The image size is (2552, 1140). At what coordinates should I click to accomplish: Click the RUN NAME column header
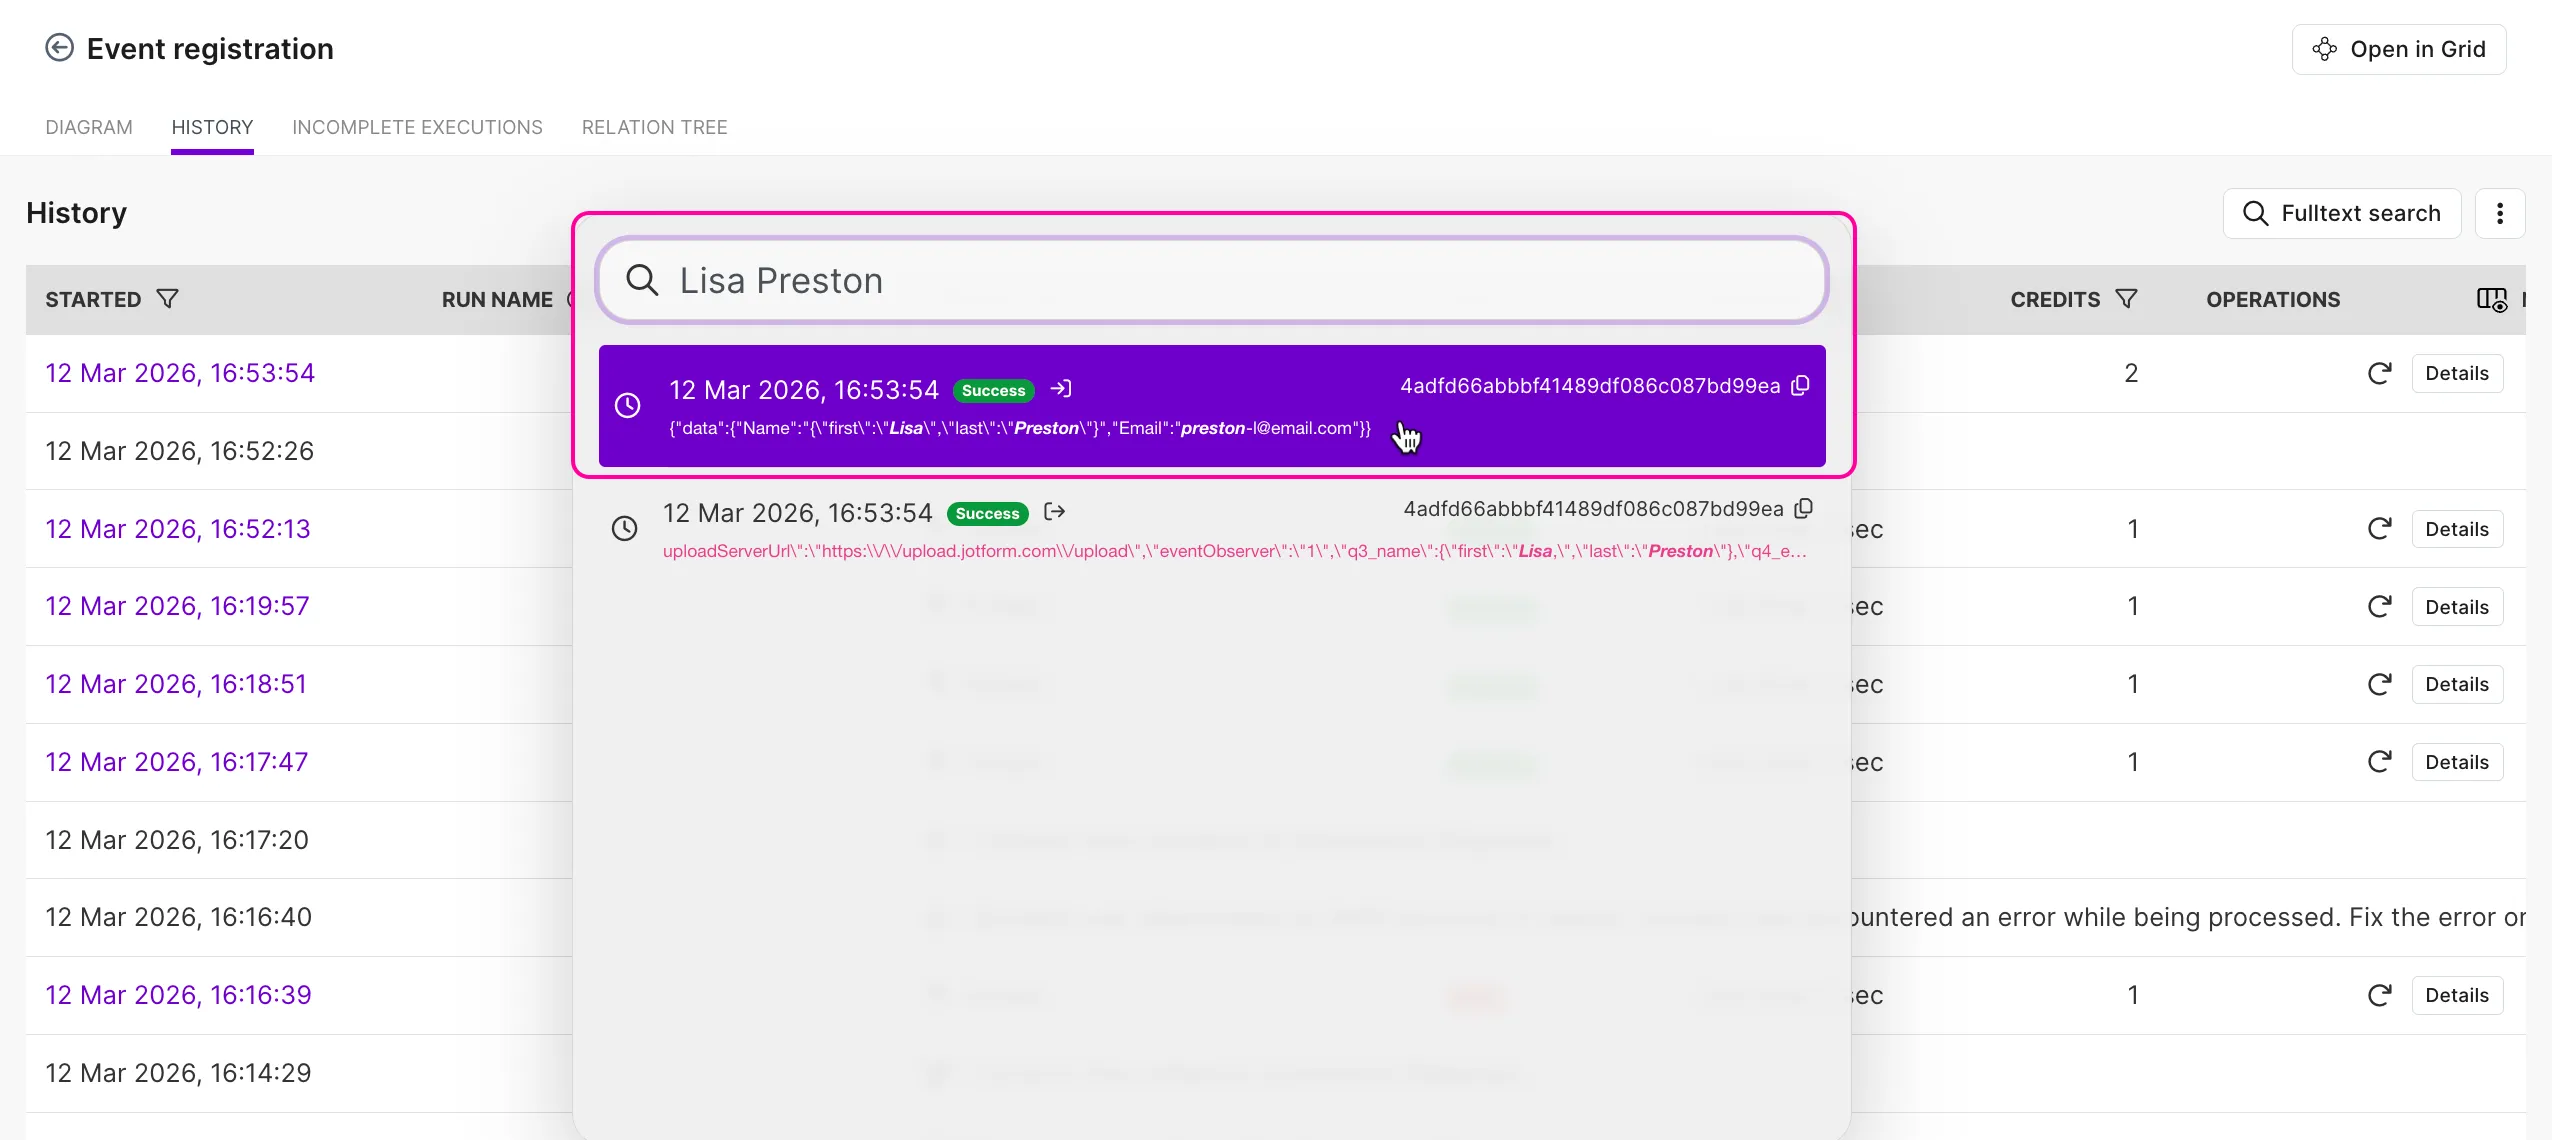[497, 299]
